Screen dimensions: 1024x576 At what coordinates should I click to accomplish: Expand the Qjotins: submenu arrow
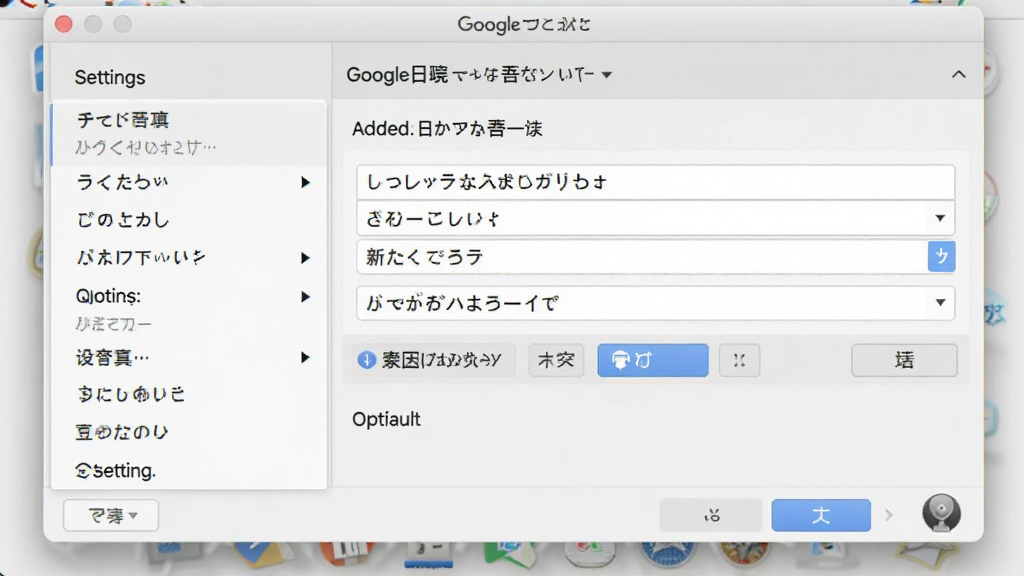[x=305, y=296]
